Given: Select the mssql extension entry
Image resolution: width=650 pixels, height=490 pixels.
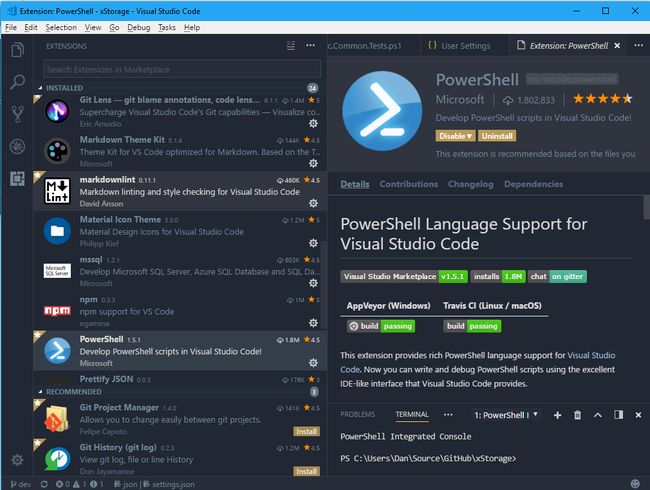Looking at the screenshot, I should click(180, 271).
